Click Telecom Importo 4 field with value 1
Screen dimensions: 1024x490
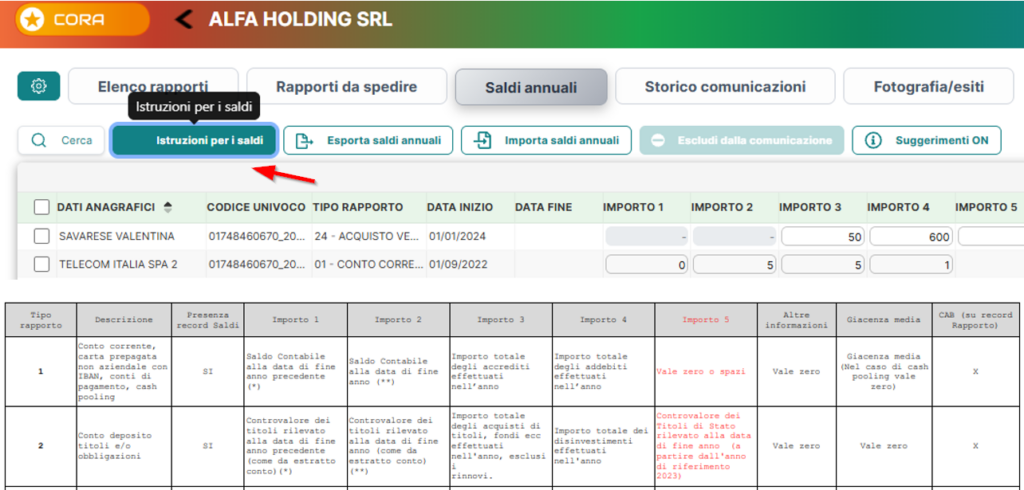coord(911,265)
